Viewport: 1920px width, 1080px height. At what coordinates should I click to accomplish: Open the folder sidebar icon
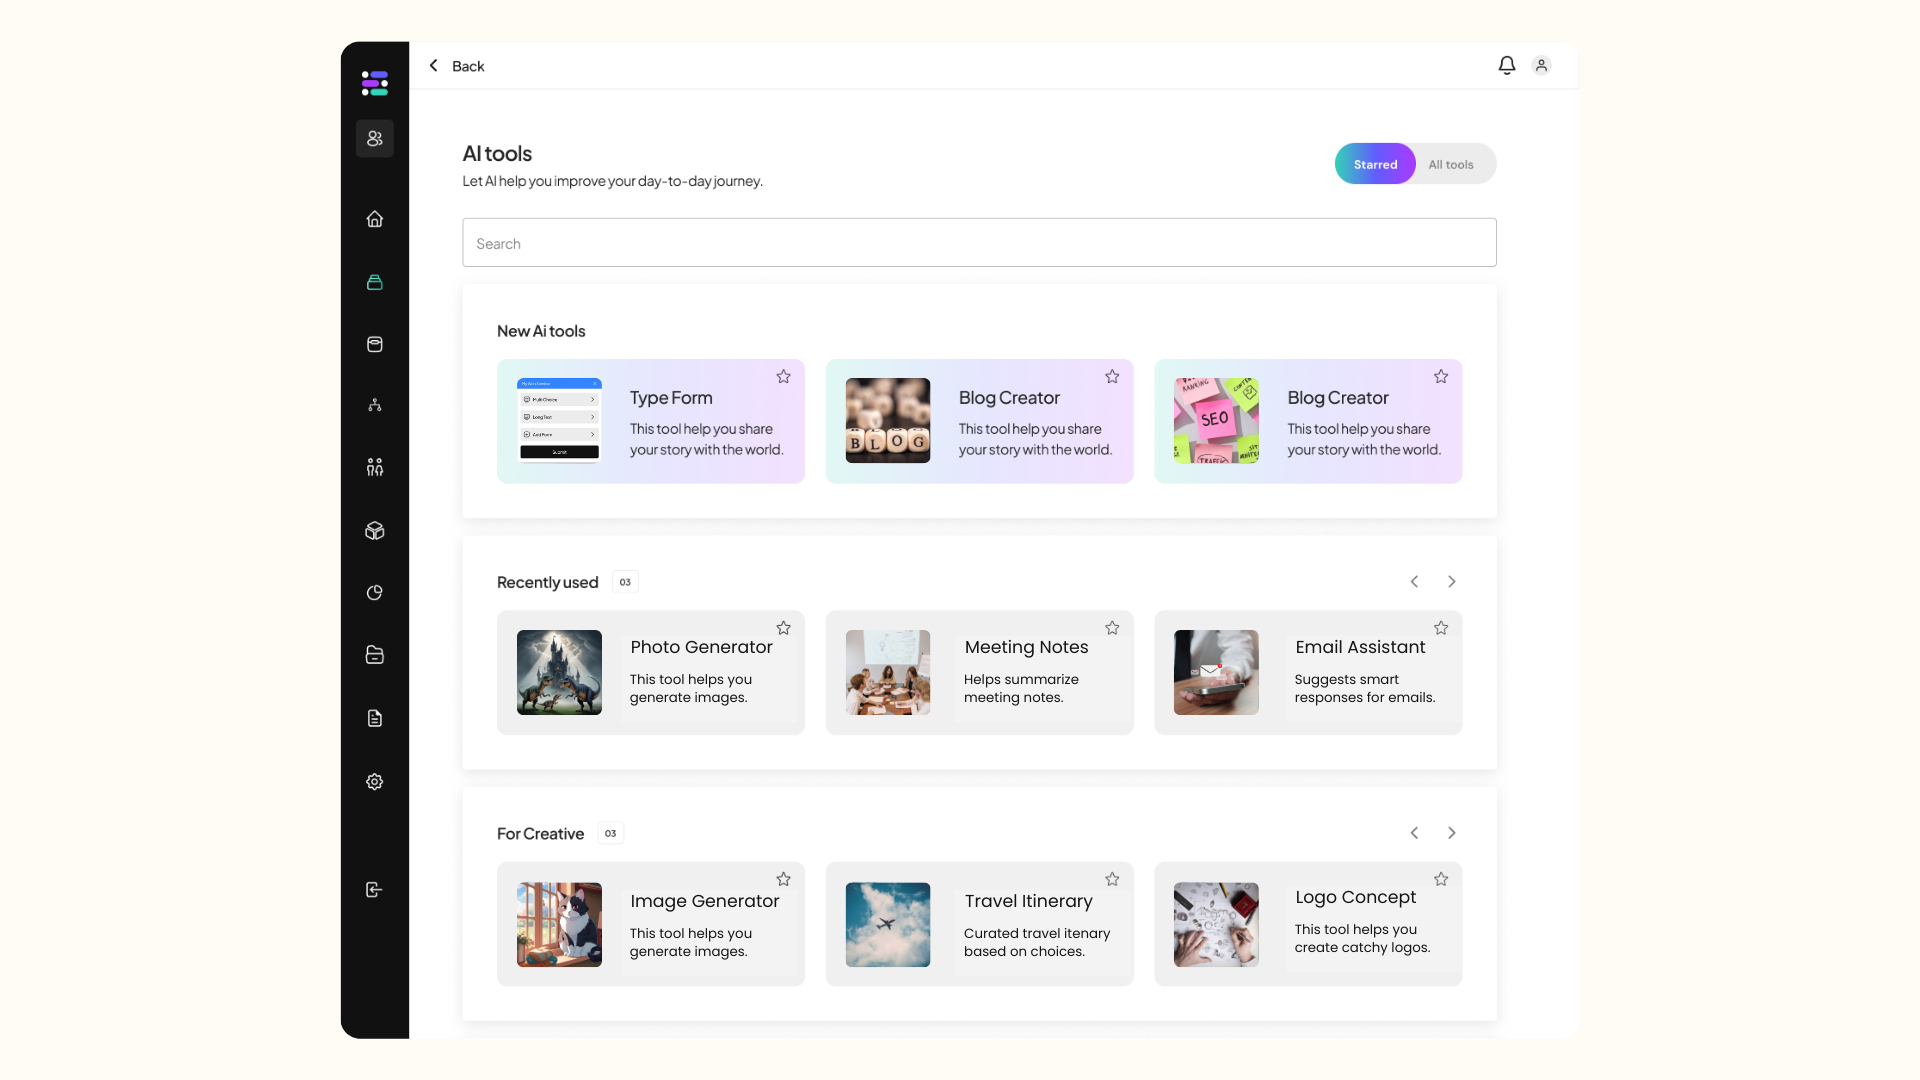(x=375, y=655)
